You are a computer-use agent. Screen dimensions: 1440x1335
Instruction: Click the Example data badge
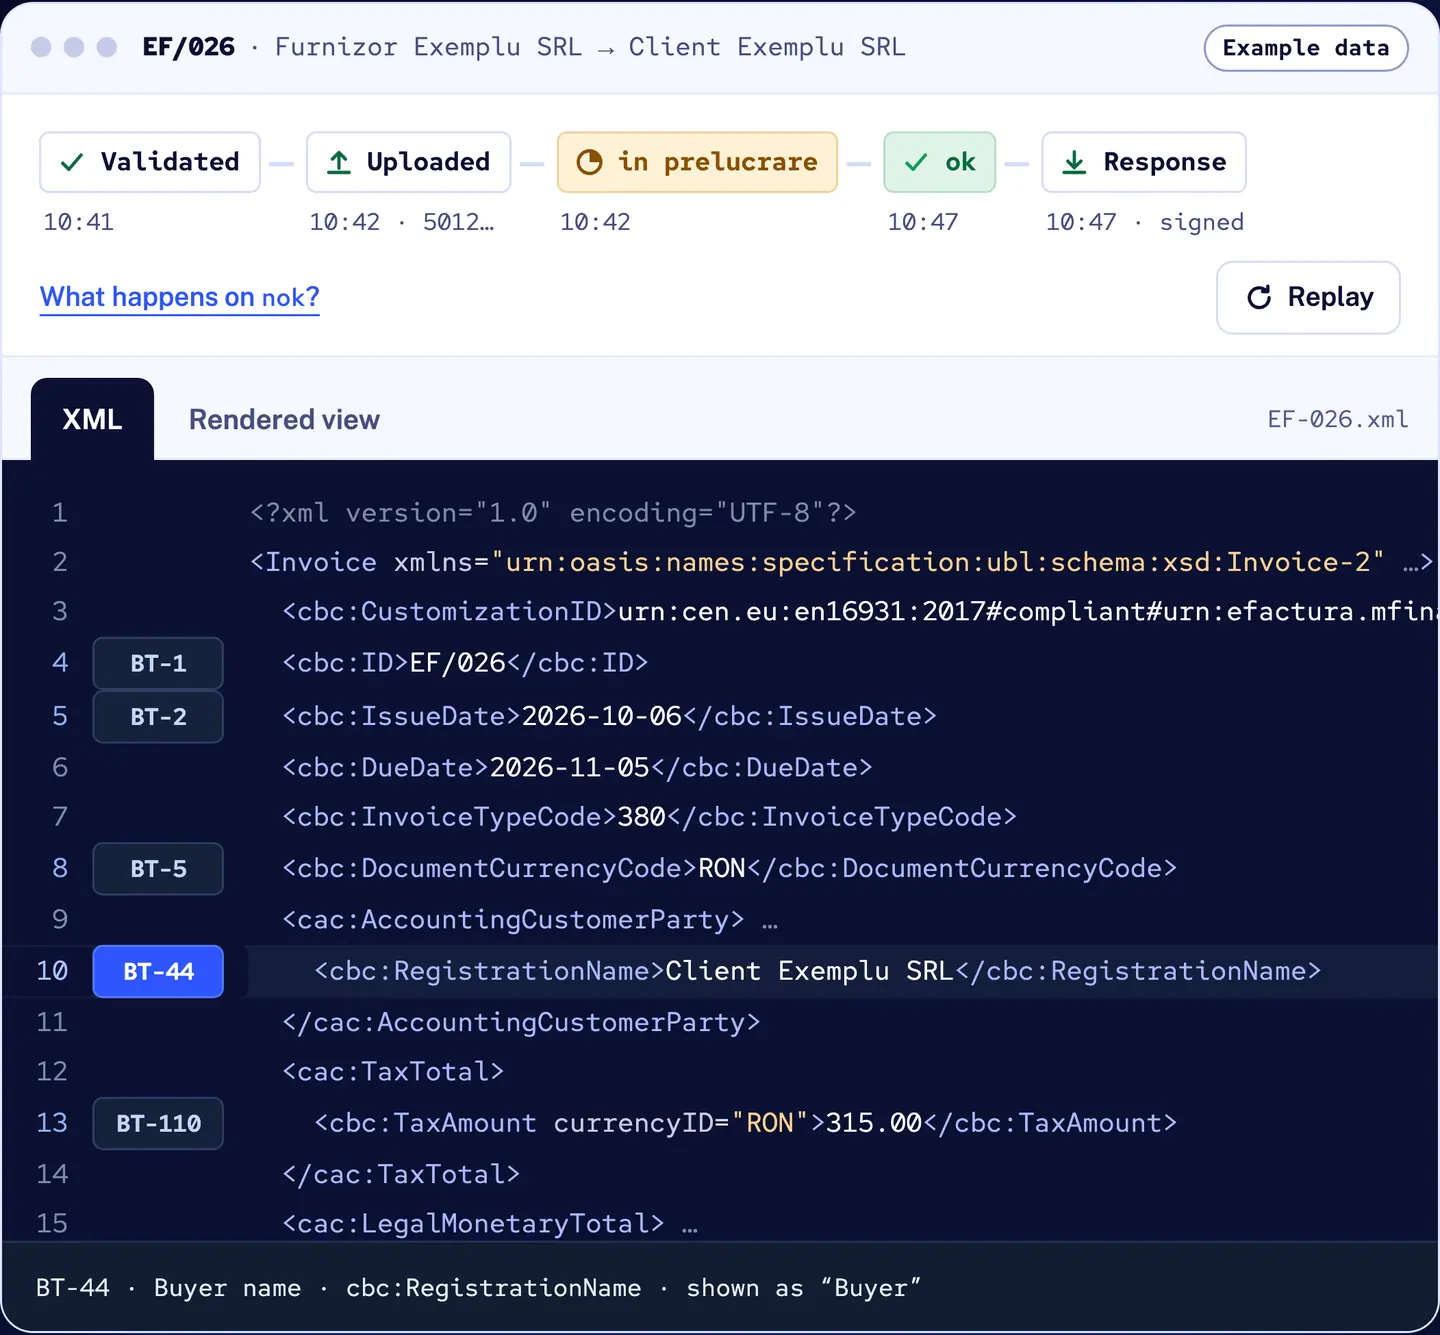[x=1306, y=48]
